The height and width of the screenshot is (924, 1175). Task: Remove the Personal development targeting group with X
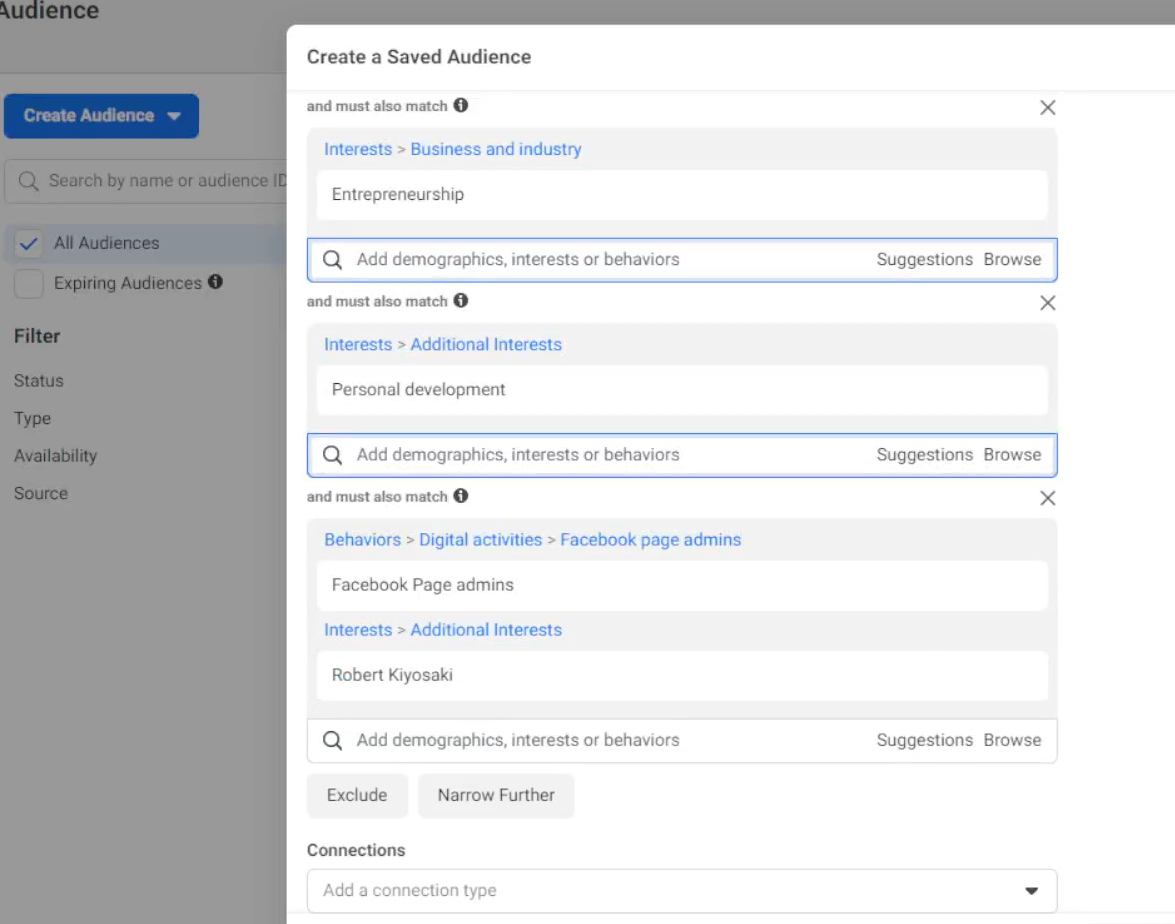(1048, 303)
